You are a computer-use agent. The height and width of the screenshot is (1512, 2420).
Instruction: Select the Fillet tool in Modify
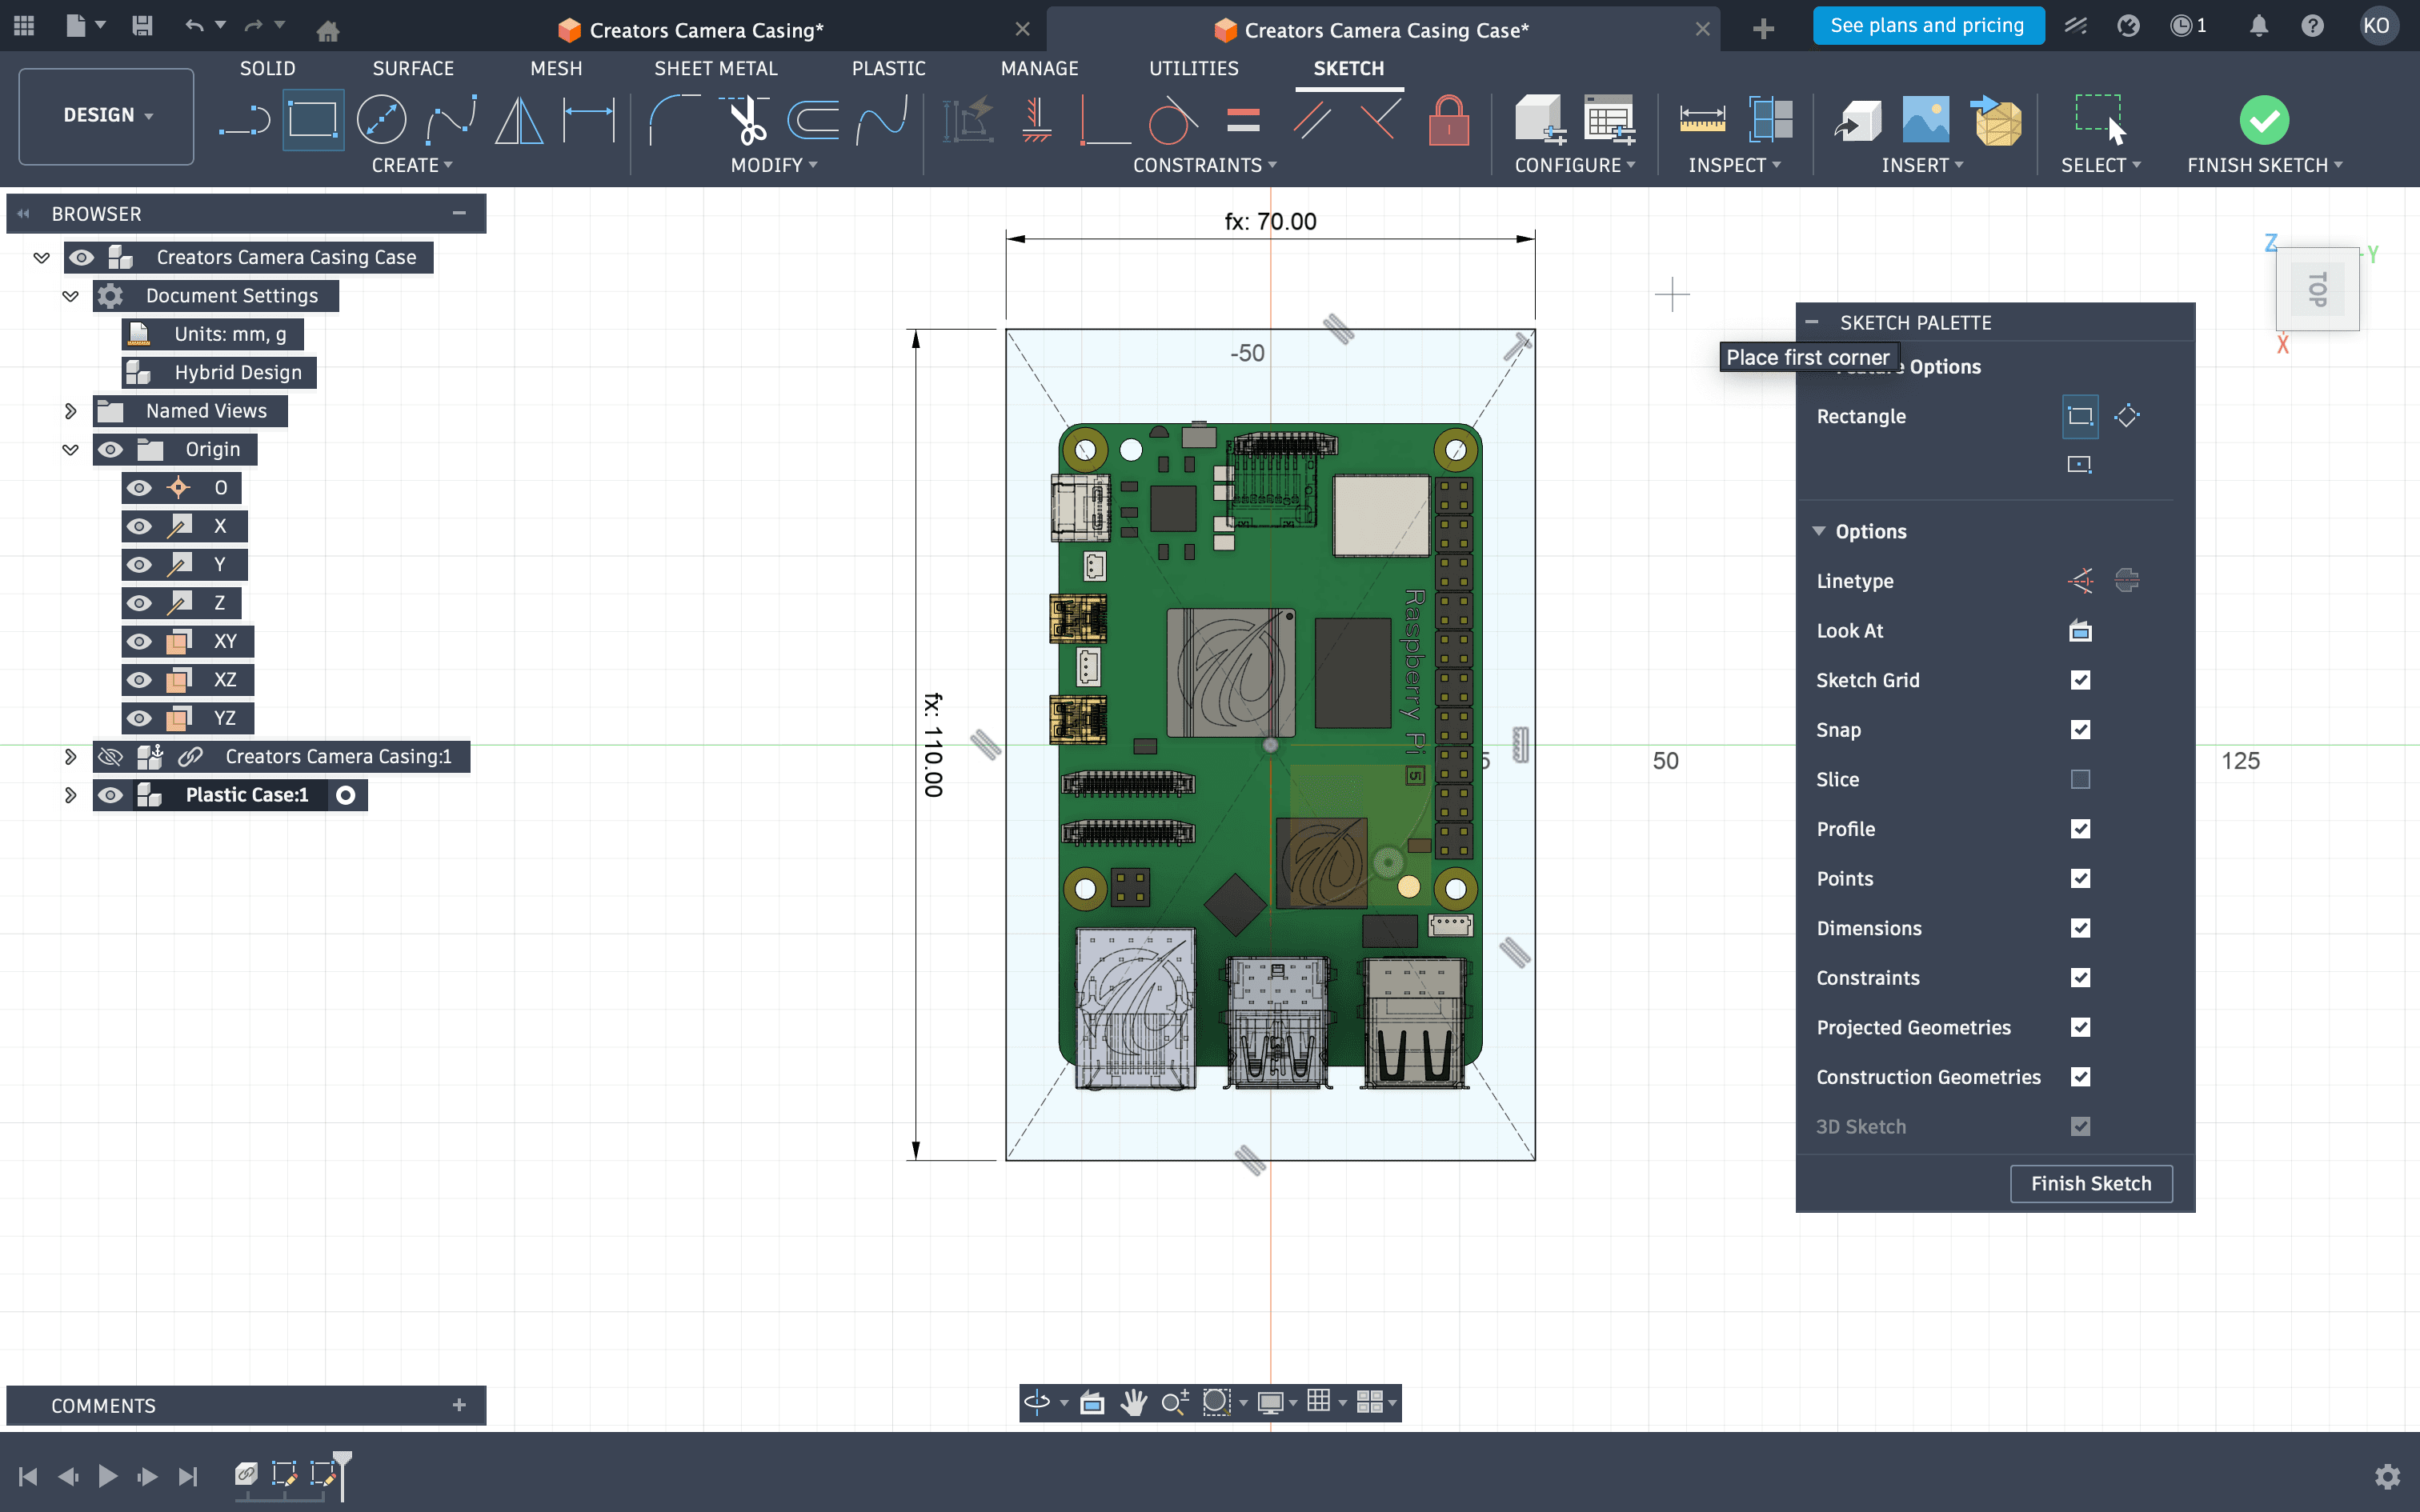click(x=674, y=121)
